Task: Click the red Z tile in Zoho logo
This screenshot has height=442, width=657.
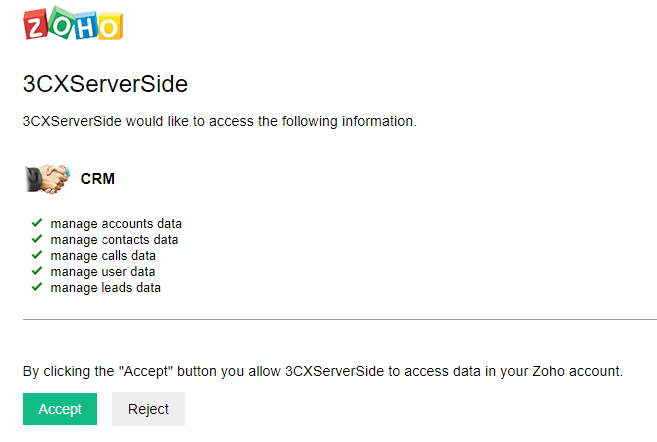Action: (37, 26)
